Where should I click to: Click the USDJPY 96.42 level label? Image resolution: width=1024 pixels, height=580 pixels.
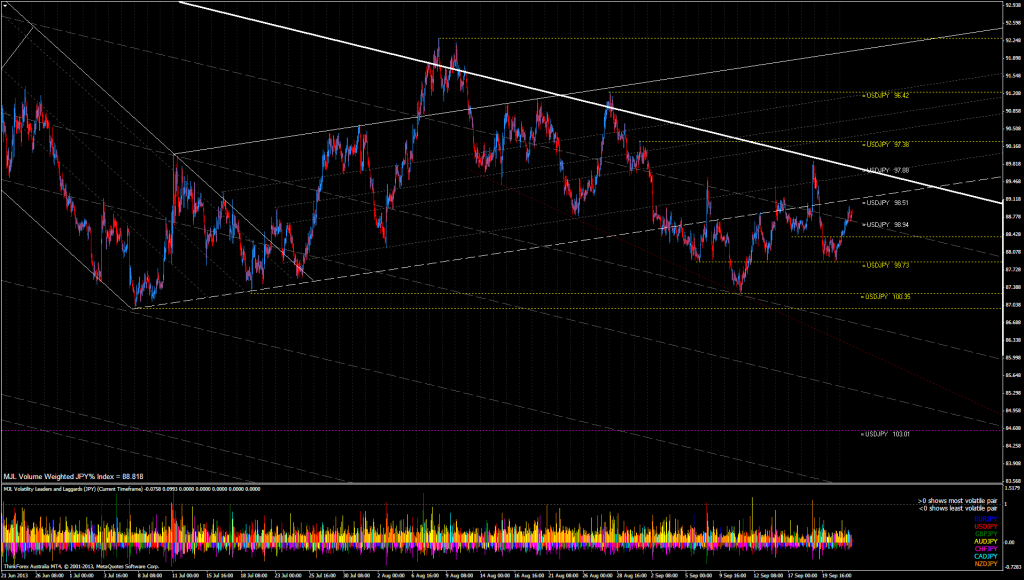pyautogui.click(x=886, y=95)
